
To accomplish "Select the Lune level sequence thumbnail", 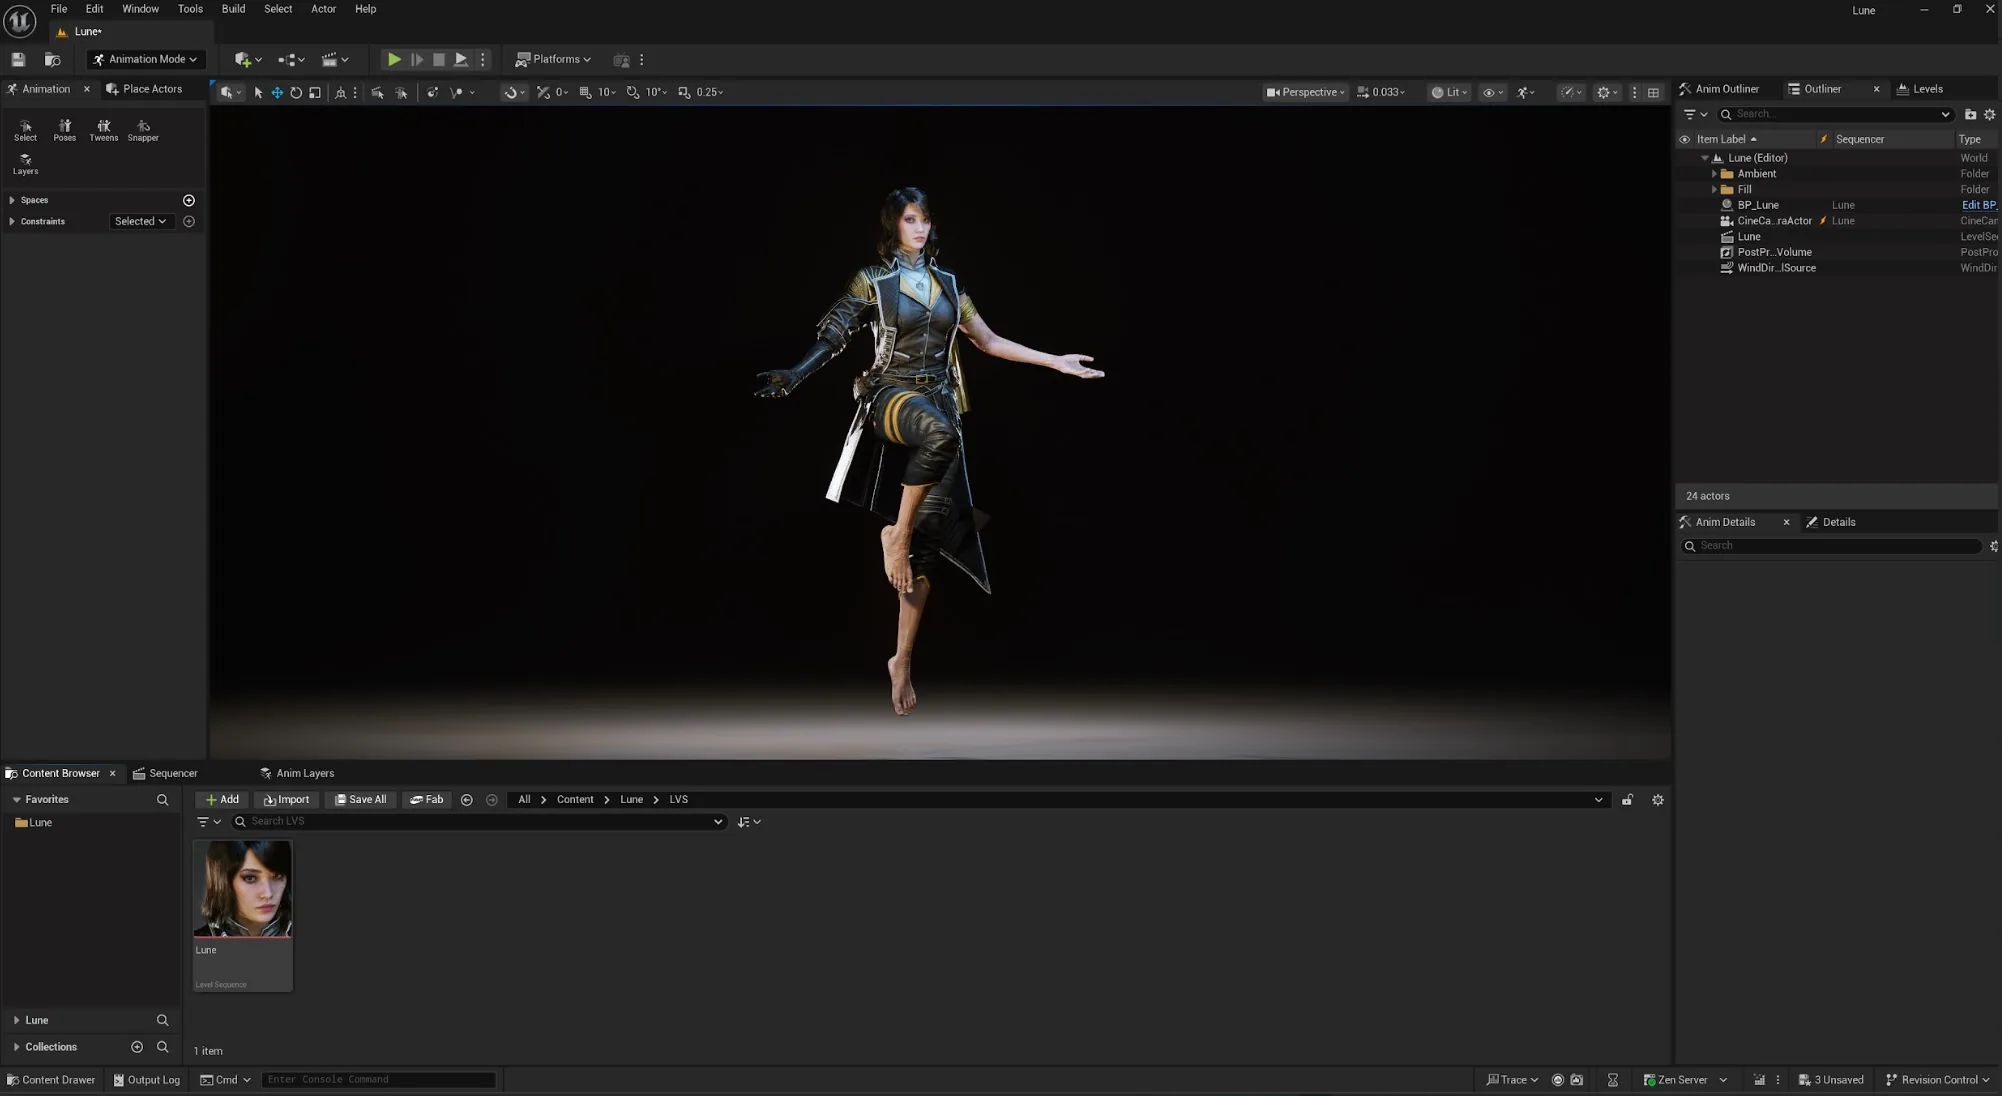I will pos(243,916).
